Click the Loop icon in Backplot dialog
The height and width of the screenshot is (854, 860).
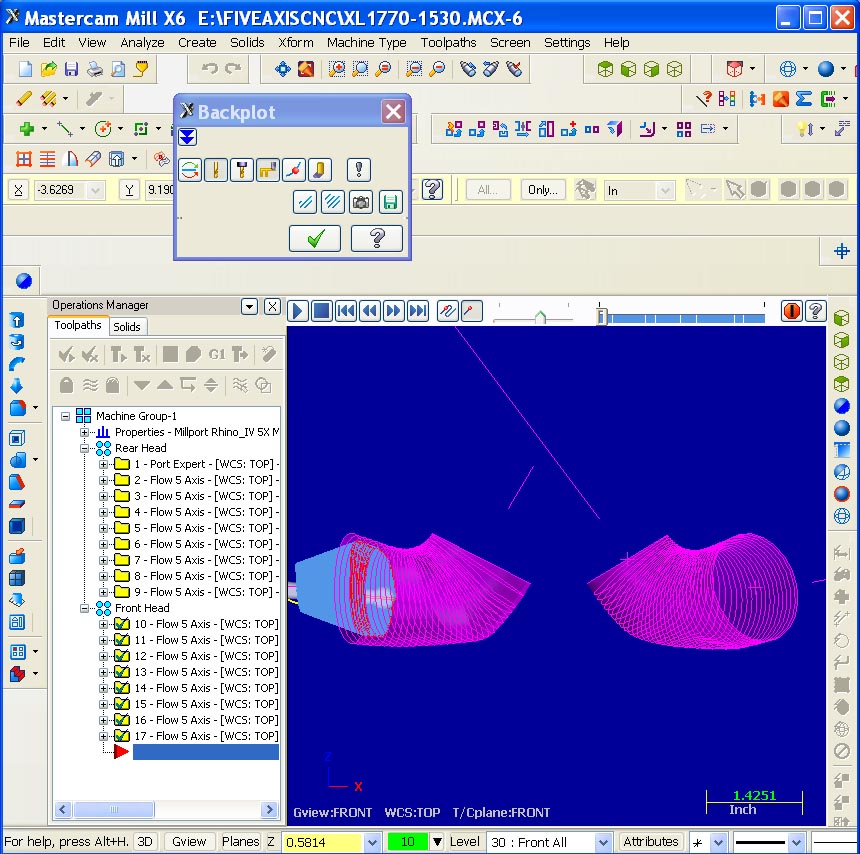[190, 170]
